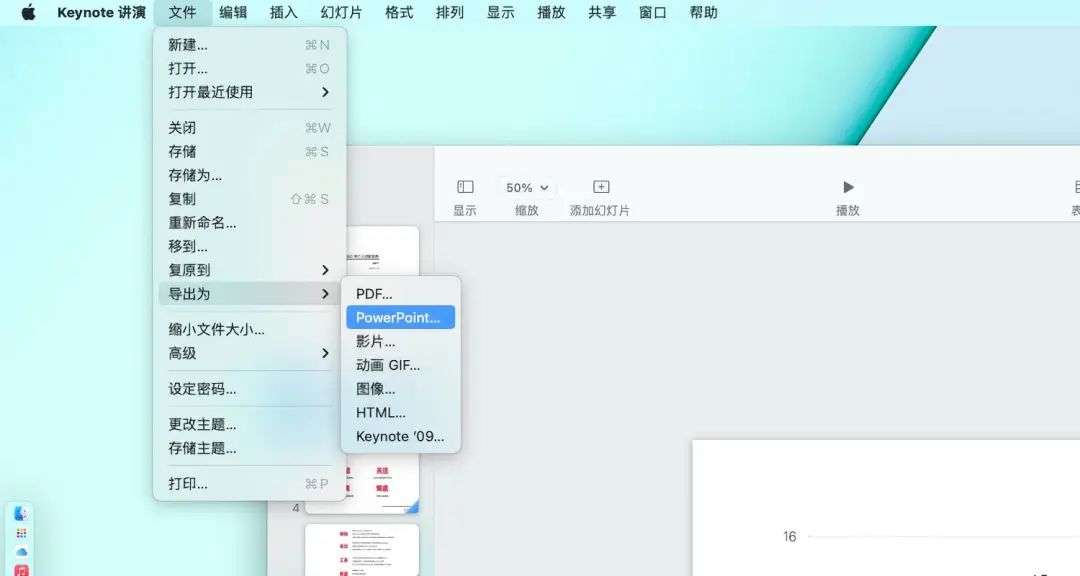This screenshot has height=576, width=1080.
Task: Select slide 4 thumbnail in navigator
Action: pyautogui.click(x=362, y=486)
